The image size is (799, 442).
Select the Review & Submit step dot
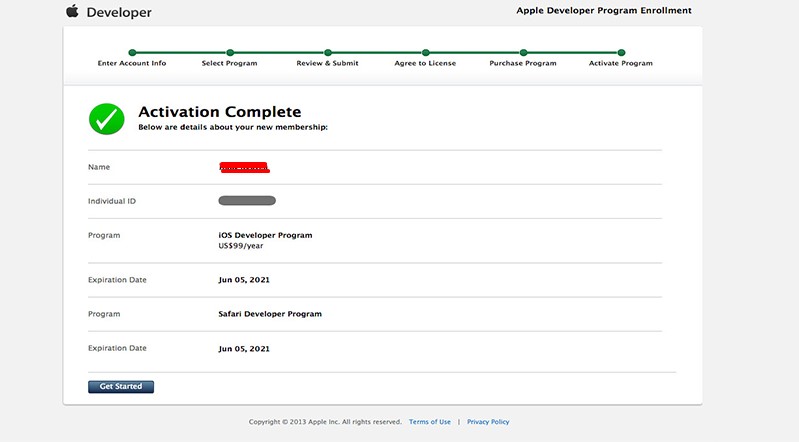[x=328, y=53]
